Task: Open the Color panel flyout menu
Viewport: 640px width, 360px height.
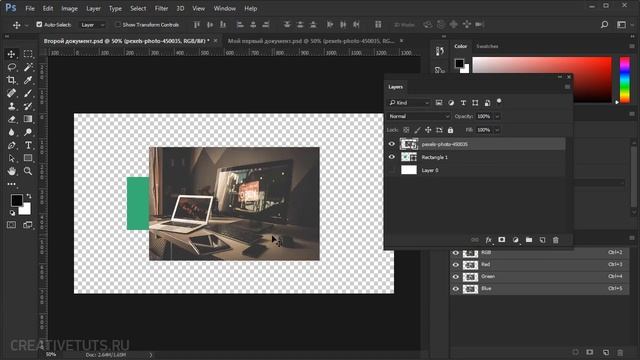Action: point(632,46)
